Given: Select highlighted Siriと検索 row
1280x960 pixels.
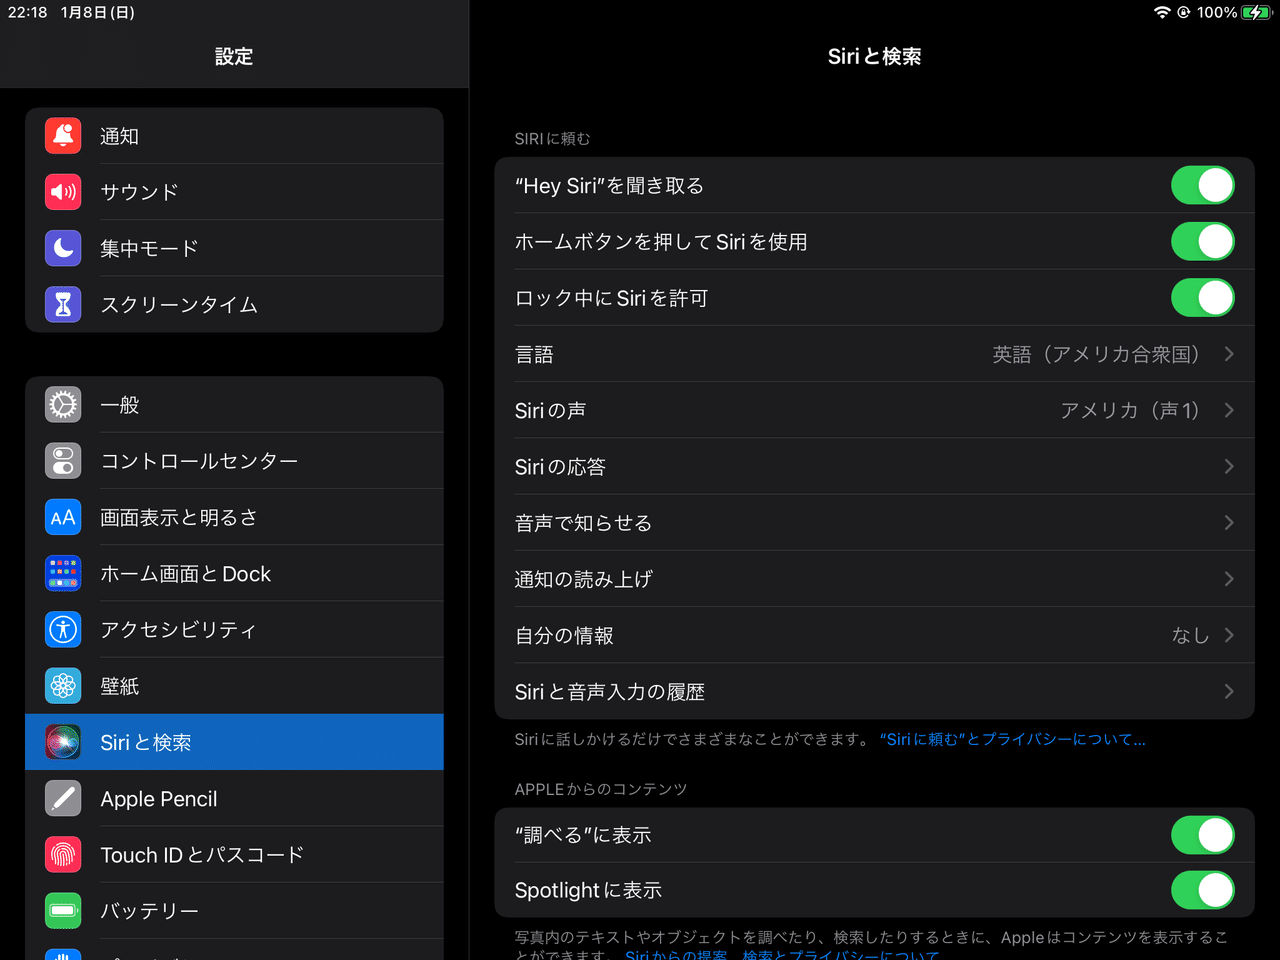Looking at the screenshot, I should click(234, 742).
